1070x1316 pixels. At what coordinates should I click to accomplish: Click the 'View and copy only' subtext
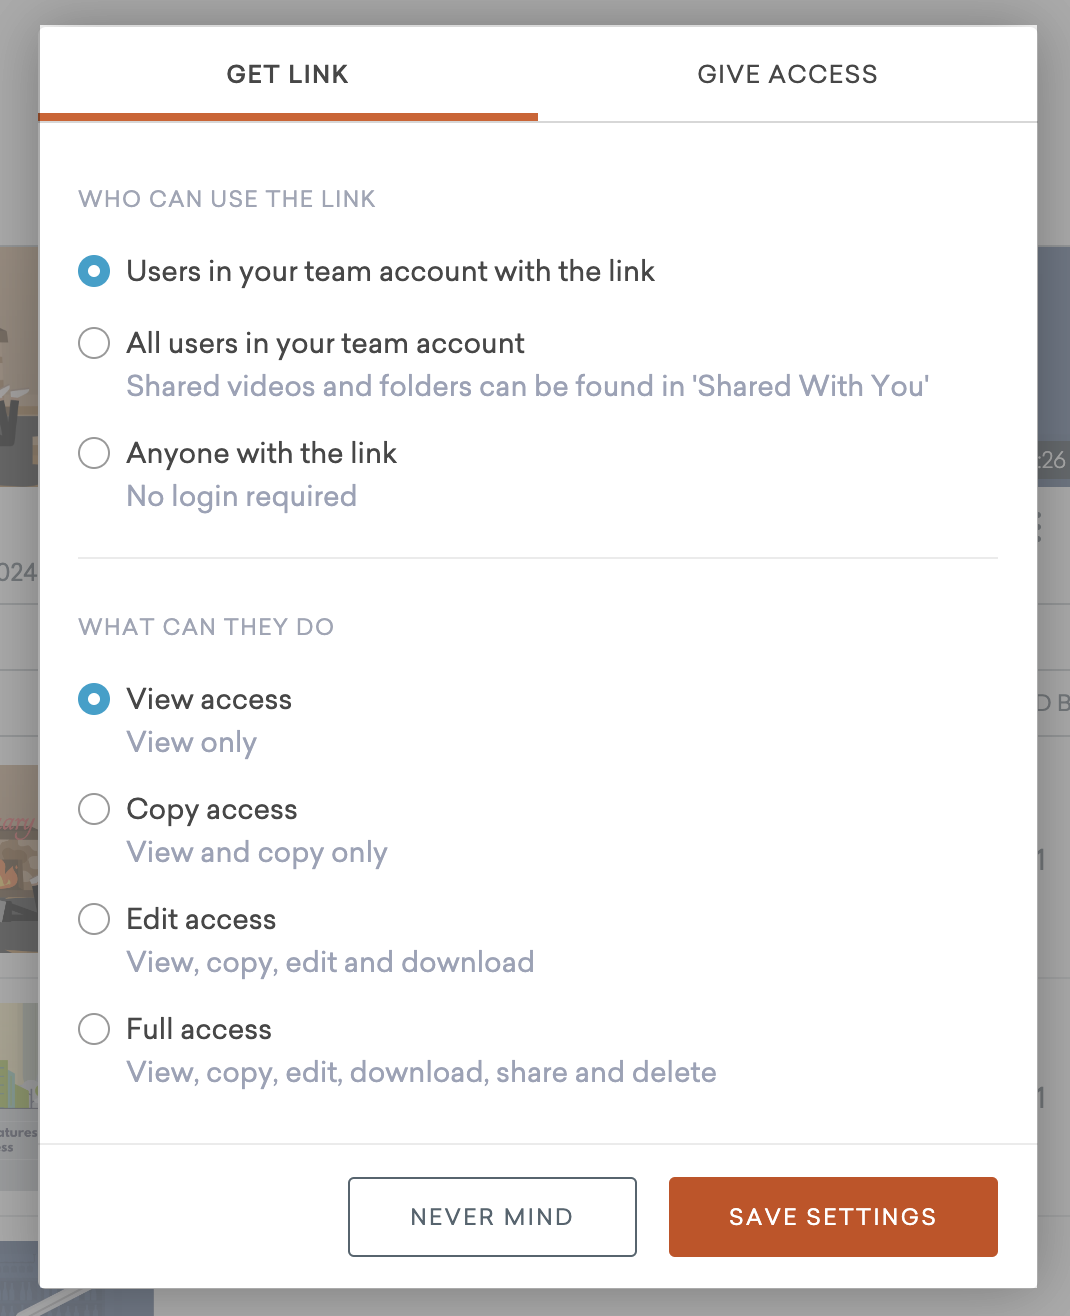[x=256, y=852]
